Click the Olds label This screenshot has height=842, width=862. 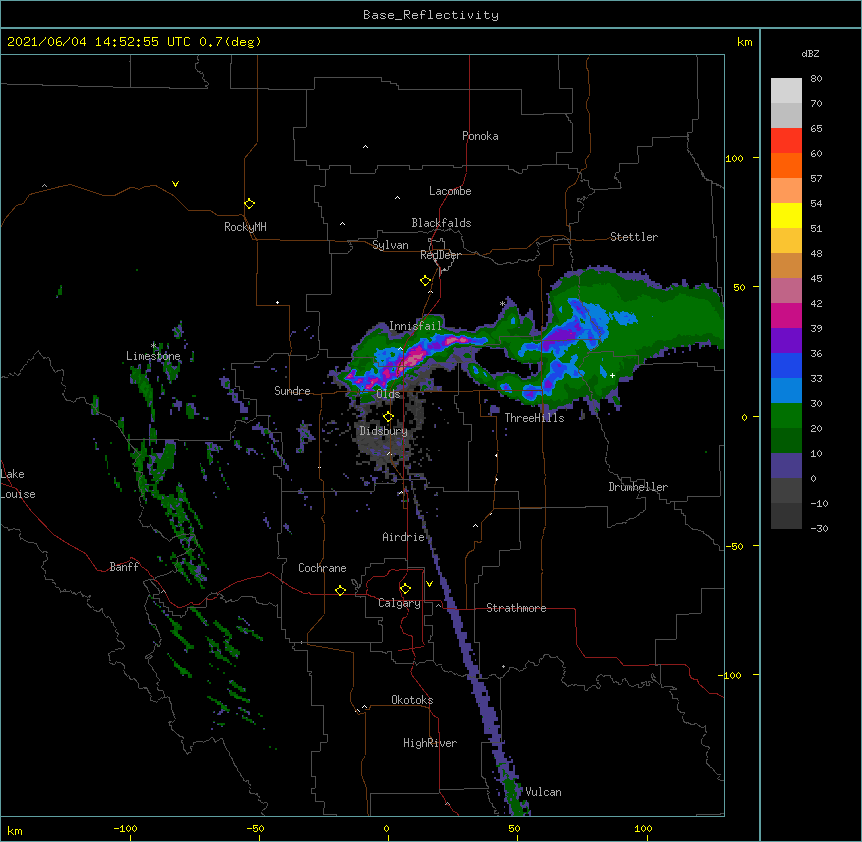(388, 394)
